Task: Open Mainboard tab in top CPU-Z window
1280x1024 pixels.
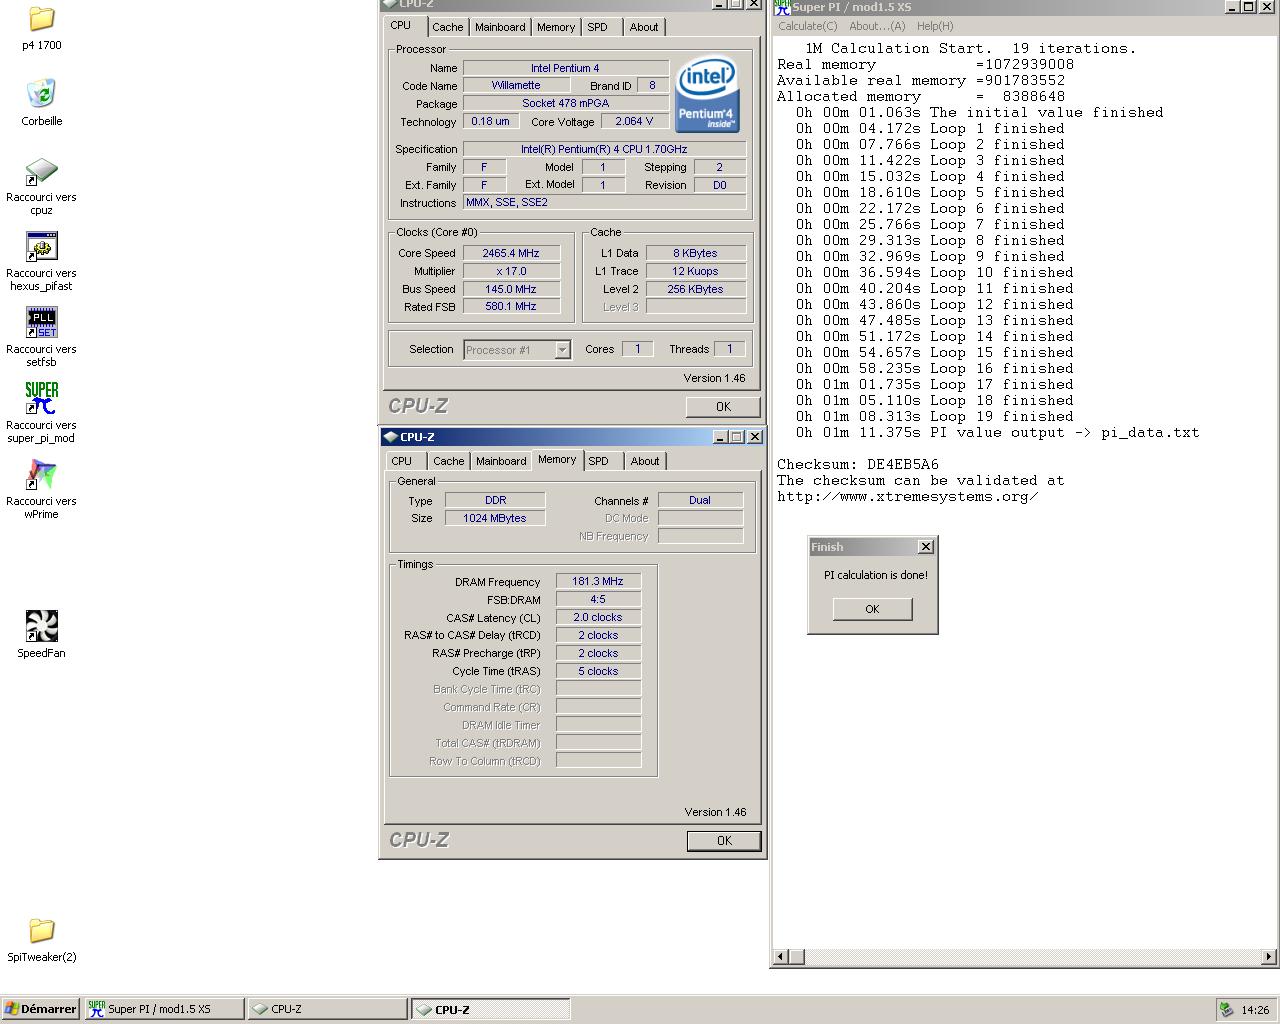Action: click(x=500, y=27)
